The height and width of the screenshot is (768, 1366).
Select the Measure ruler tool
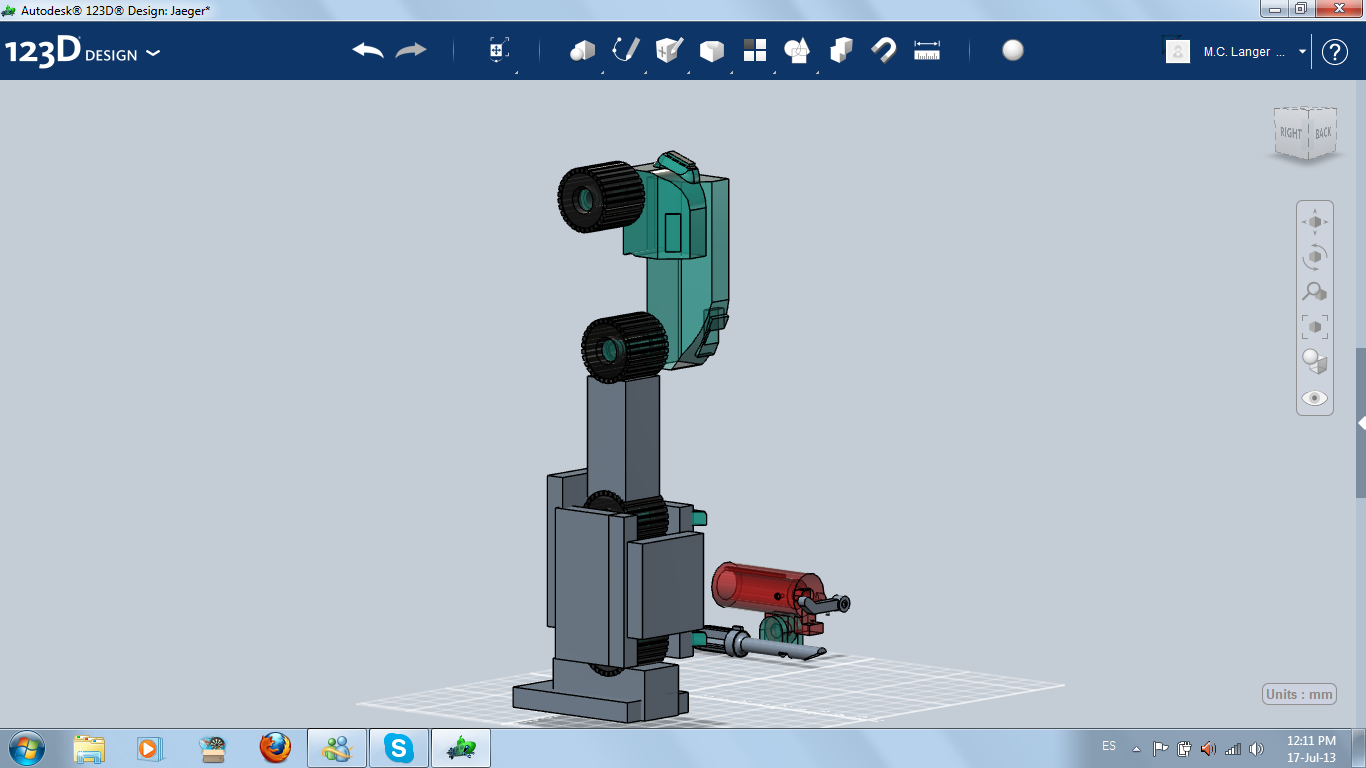click(927, 50)
